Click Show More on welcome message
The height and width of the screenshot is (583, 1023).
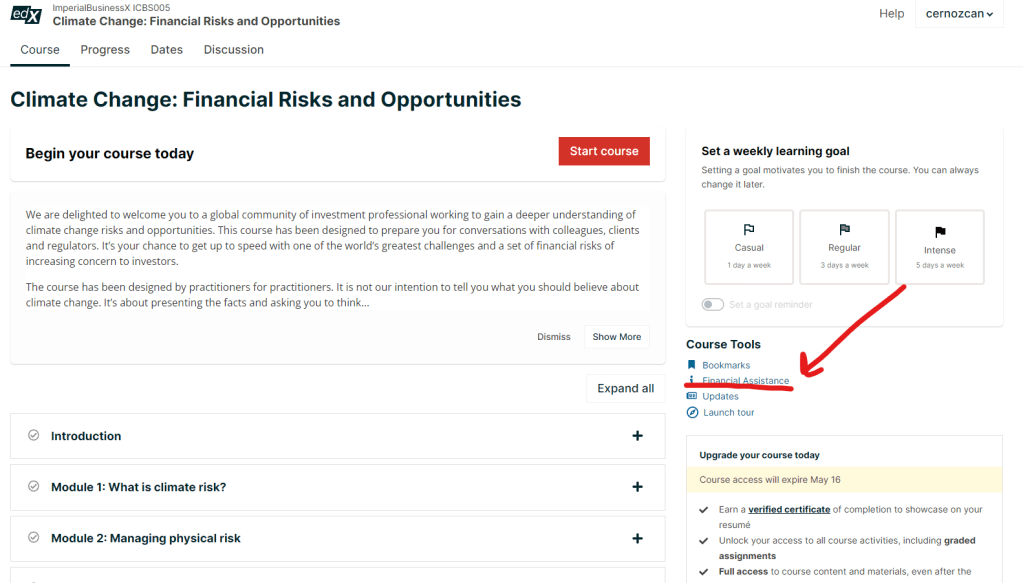pos(616,337)
